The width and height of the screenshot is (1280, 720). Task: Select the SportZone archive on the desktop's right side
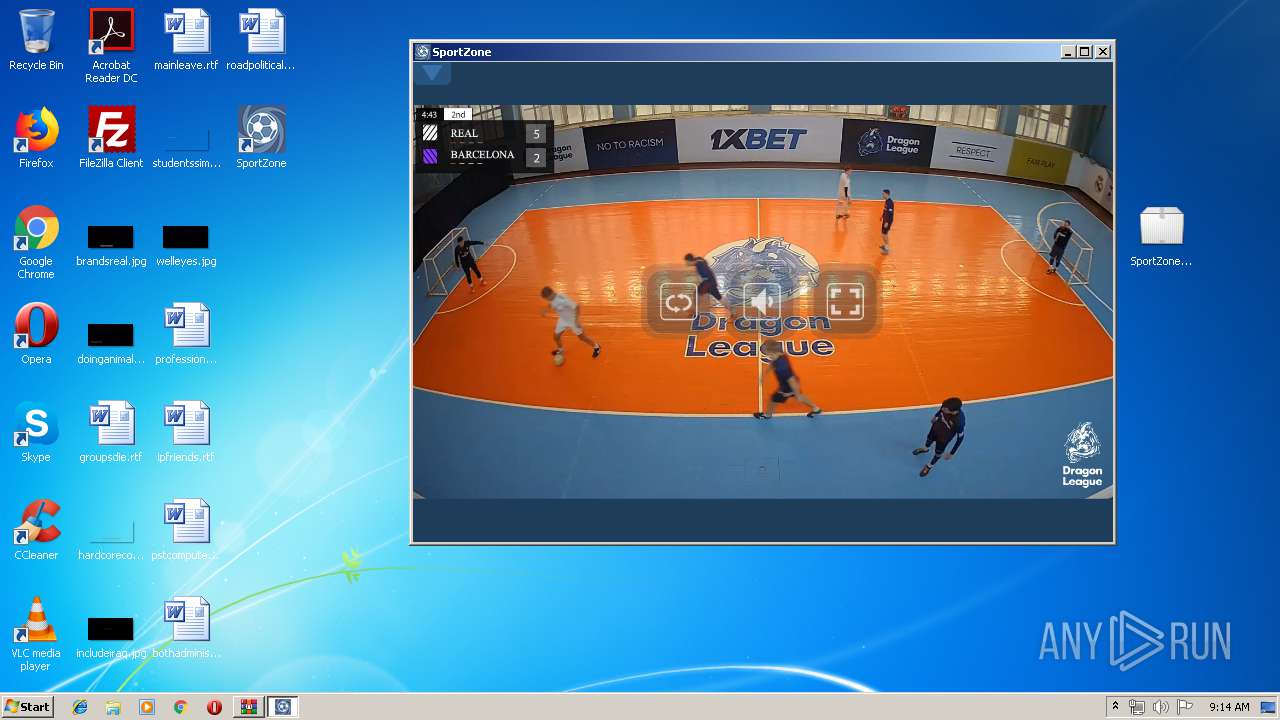pyautogui.click(x=1161, y=236)
